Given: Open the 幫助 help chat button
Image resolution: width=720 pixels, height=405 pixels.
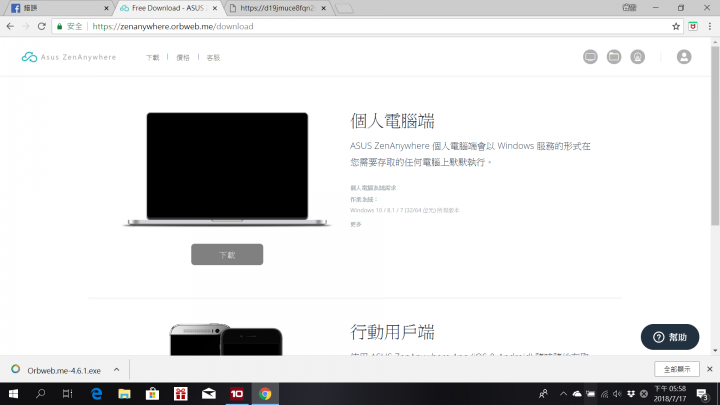Looking at the screenshot, I should coord(670,337).
